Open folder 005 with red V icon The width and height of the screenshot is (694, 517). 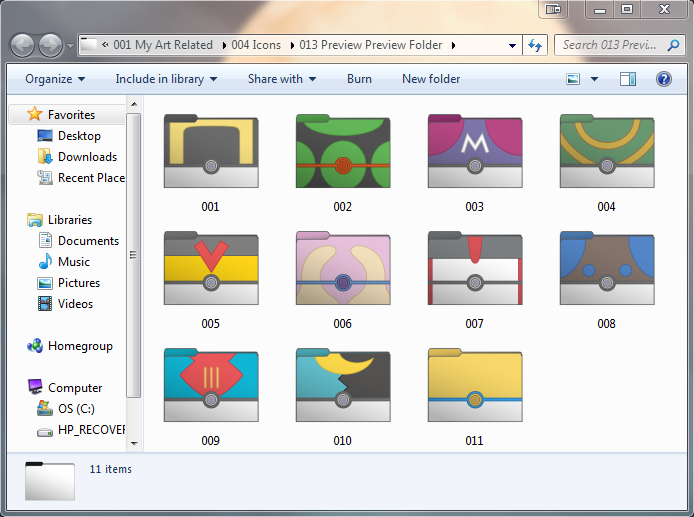(211, 268)
